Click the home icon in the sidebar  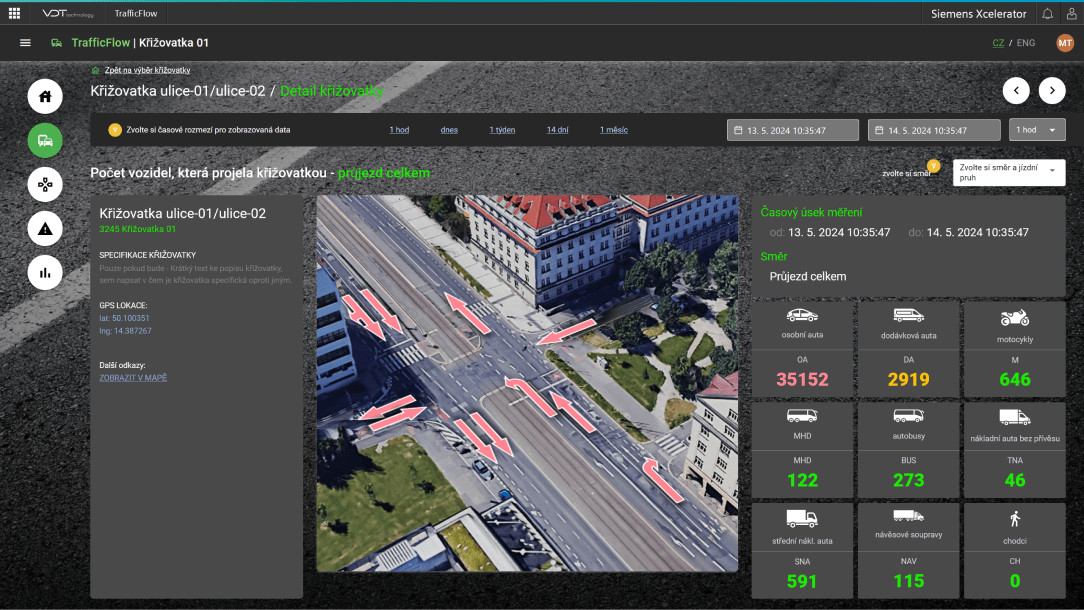[45, 96]
